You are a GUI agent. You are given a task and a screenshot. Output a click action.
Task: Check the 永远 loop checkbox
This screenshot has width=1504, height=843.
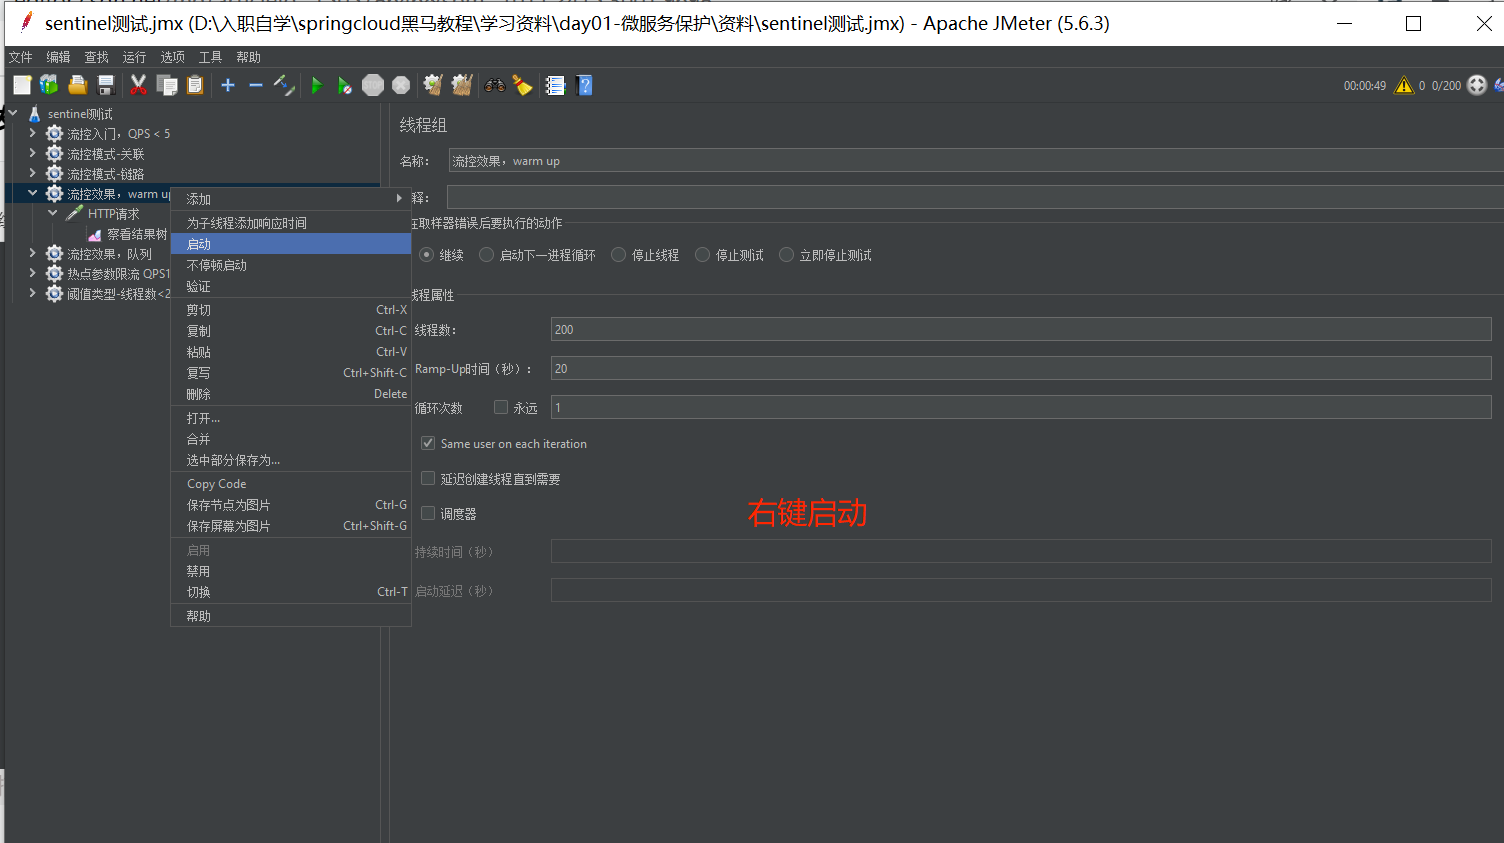pos(501,407)
